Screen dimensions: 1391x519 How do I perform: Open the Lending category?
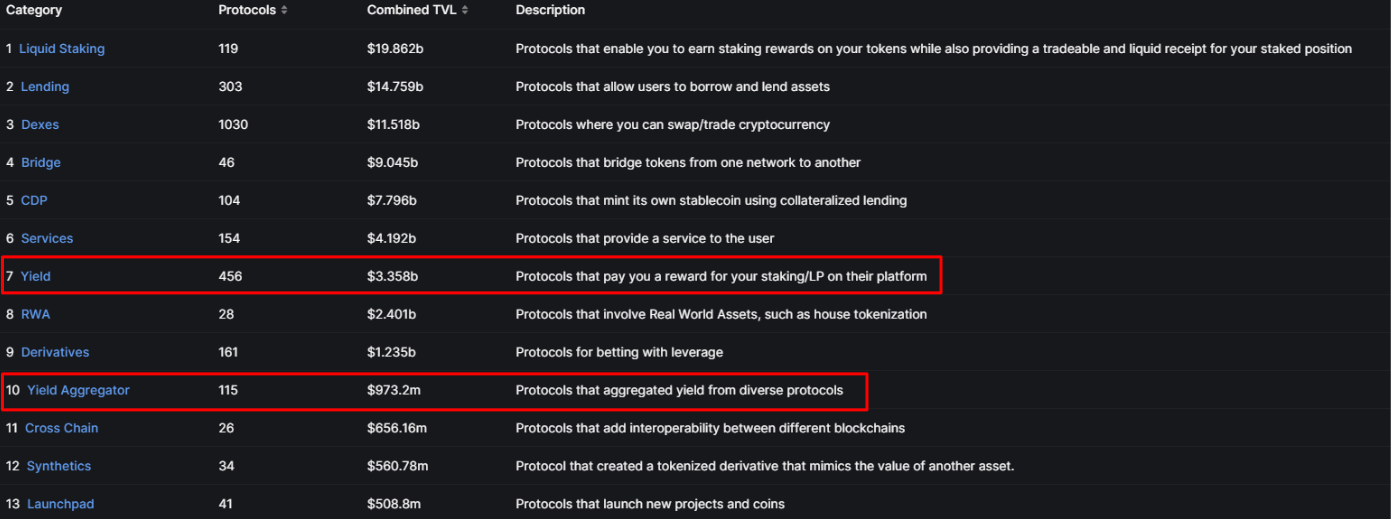pyautogui.click(x=45, y=87)
